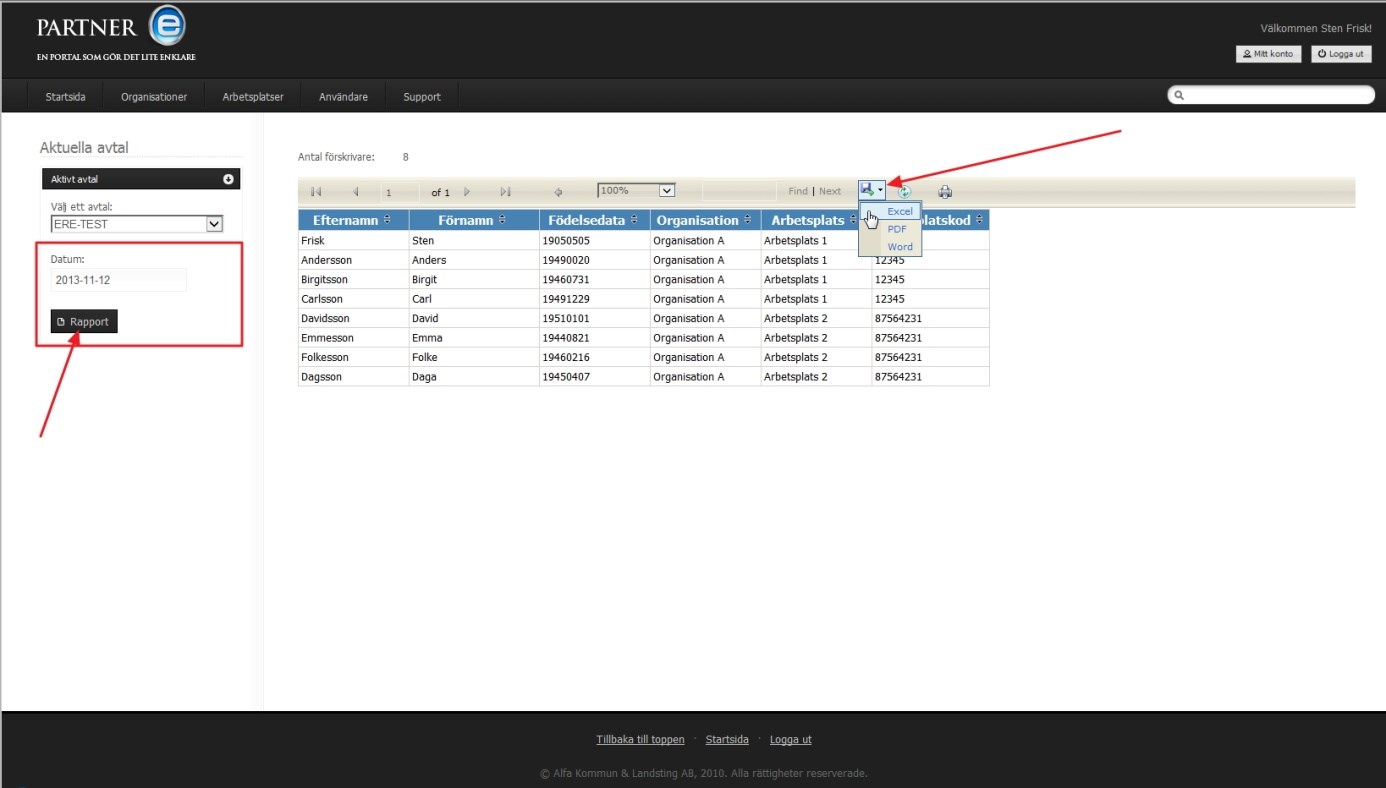Viewport: 1386px width, 788px height.
Task: Click the search magnifier icon
Action: [1180, 96]
